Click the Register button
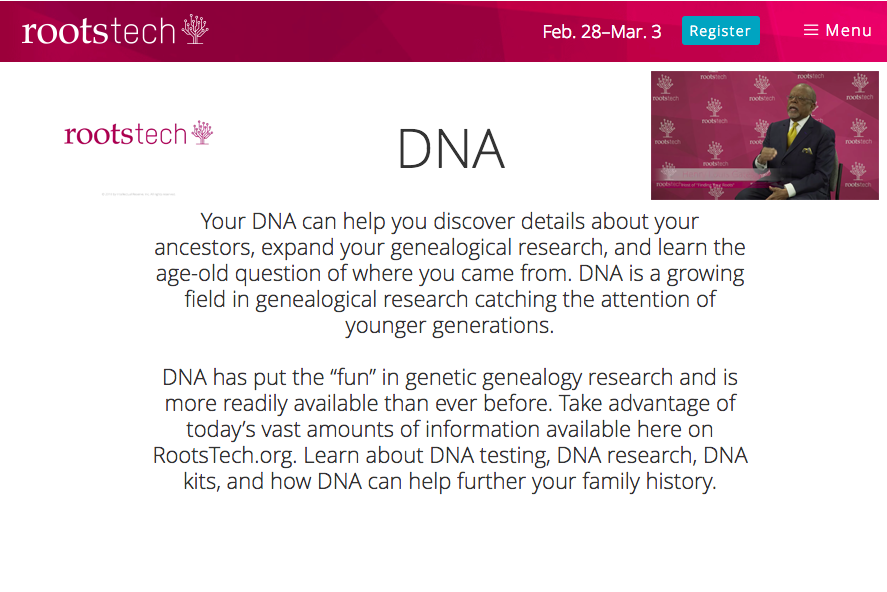Image resolution: width=887 pixels, height=592 pixels. [x=720, y=31]
